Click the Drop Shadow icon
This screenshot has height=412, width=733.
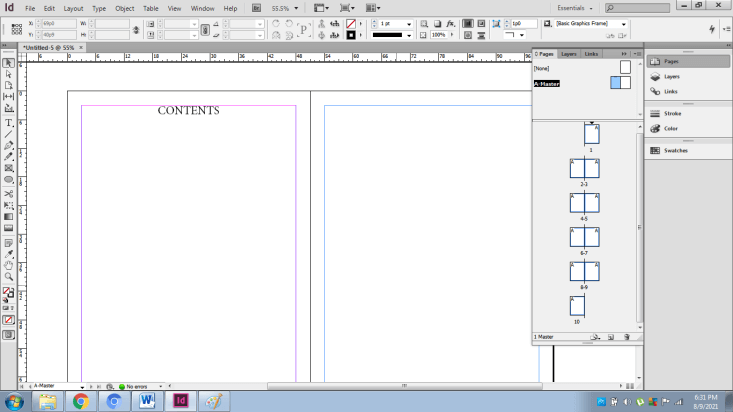[x=437, y=23]
